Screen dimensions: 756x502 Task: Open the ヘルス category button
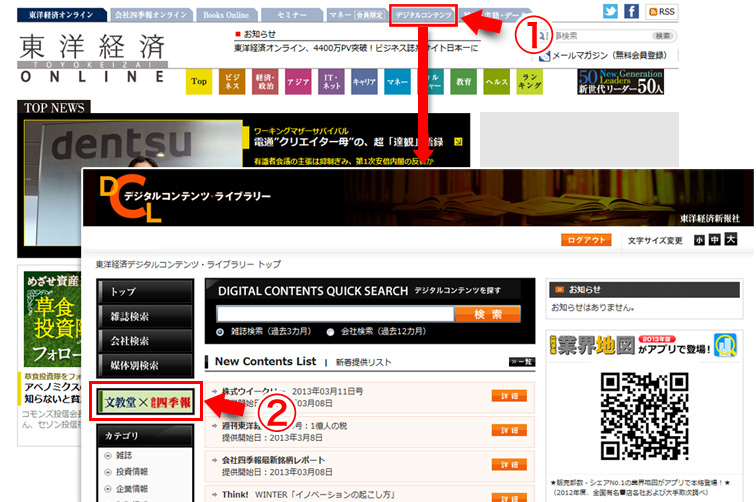pyautogui.click(x=497, y=81)
